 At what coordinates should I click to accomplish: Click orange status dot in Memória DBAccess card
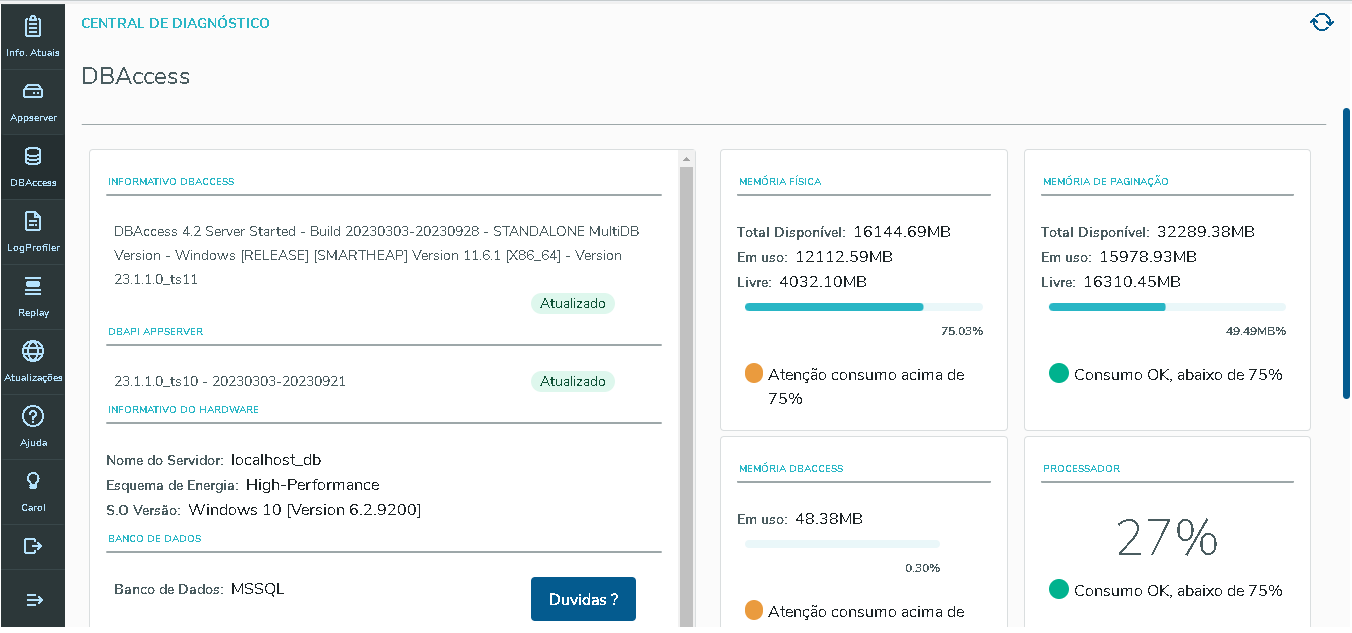(x=754, y=610)
